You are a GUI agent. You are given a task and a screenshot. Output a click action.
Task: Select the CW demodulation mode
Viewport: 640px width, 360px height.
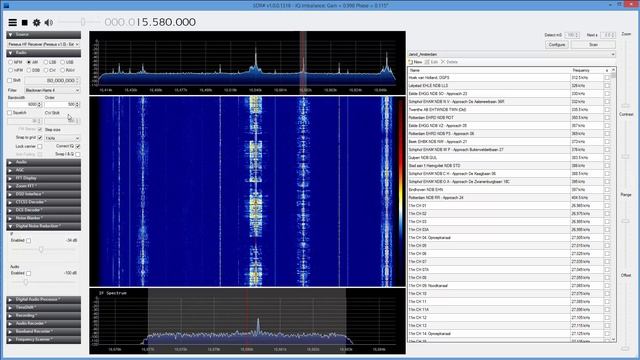pos(46,70)
